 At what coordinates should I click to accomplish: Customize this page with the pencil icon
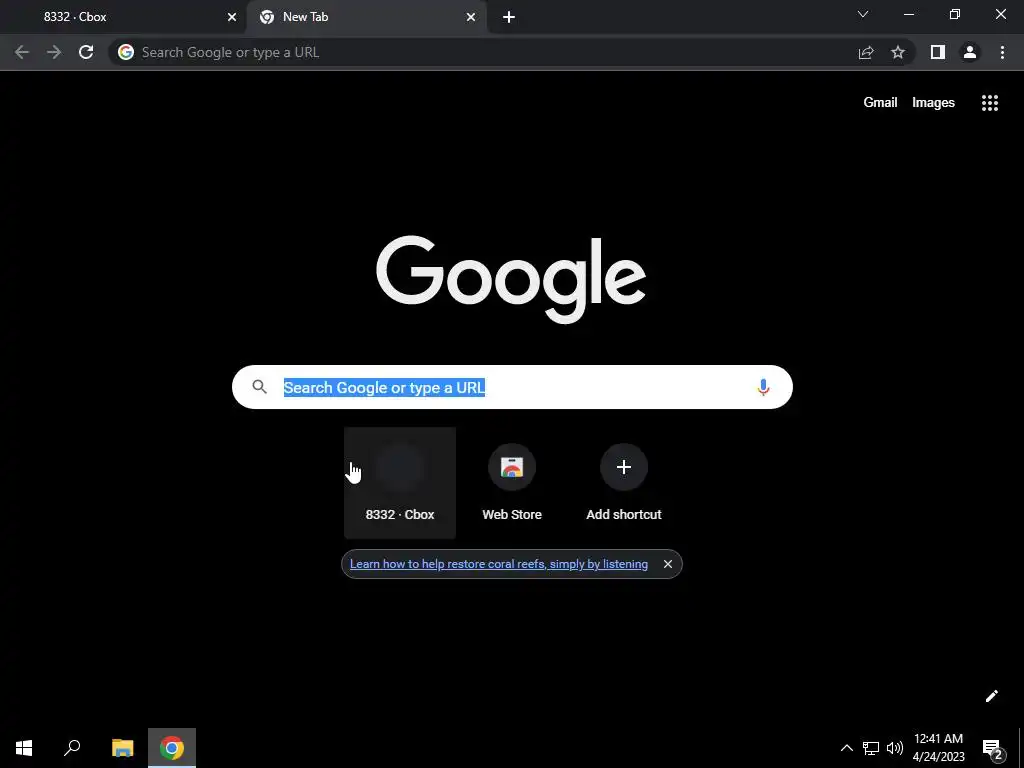[991, 696]
